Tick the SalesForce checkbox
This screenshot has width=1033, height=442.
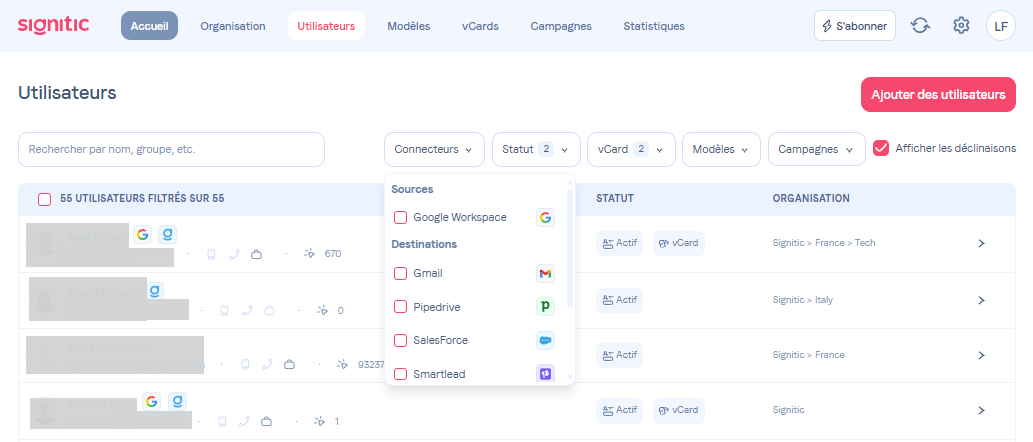(400, 341)
